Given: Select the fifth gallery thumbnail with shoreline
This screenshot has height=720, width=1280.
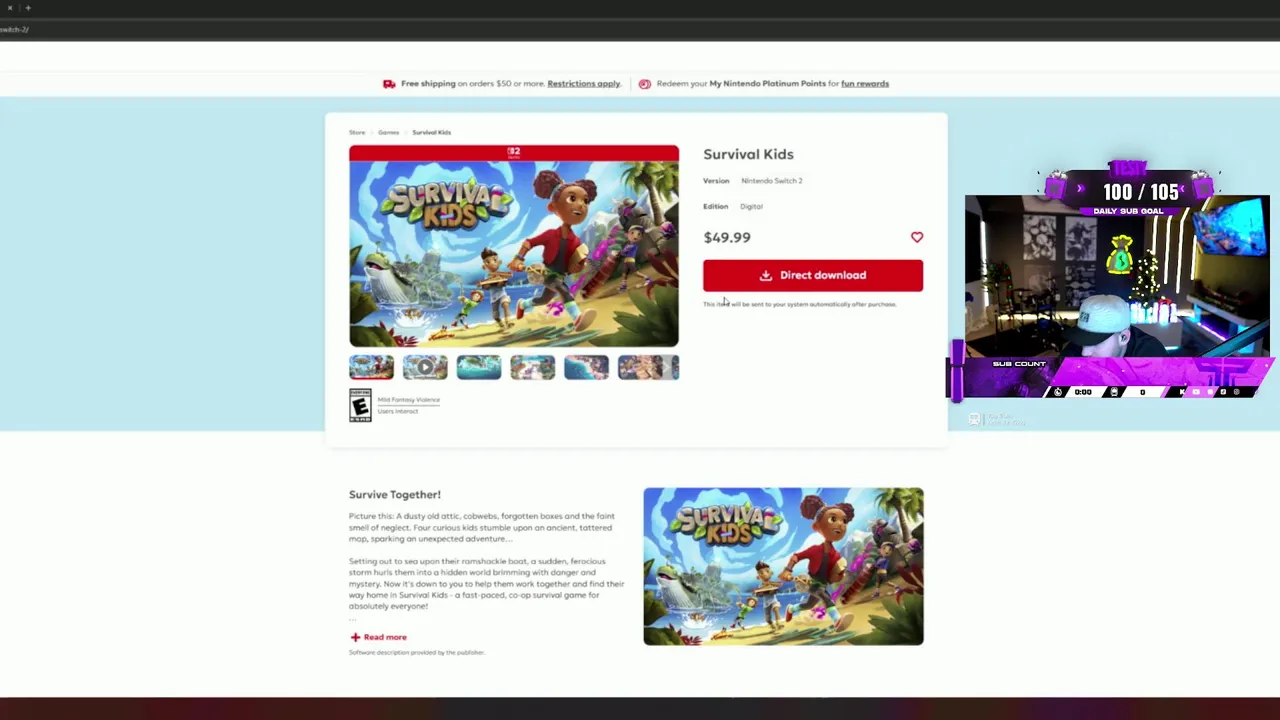Looking at the screenshot, I should click(586, 368).
